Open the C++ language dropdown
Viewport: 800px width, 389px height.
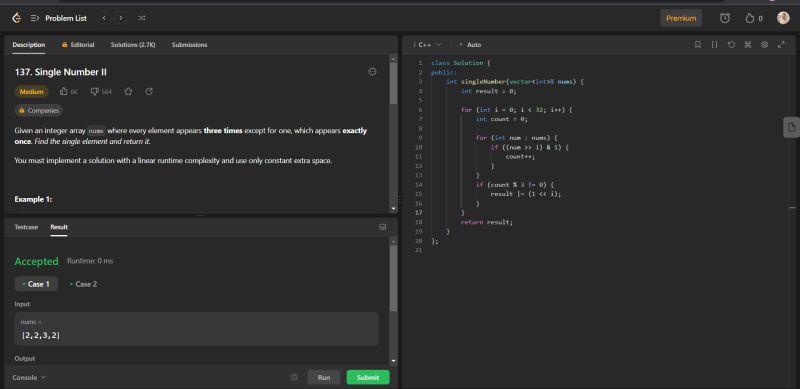point(429,45)
